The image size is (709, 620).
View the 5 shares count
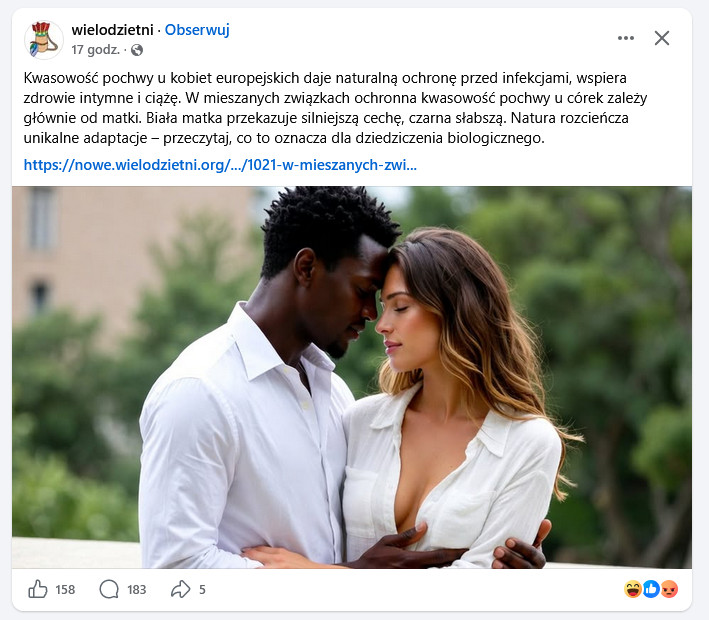(202, 590)
